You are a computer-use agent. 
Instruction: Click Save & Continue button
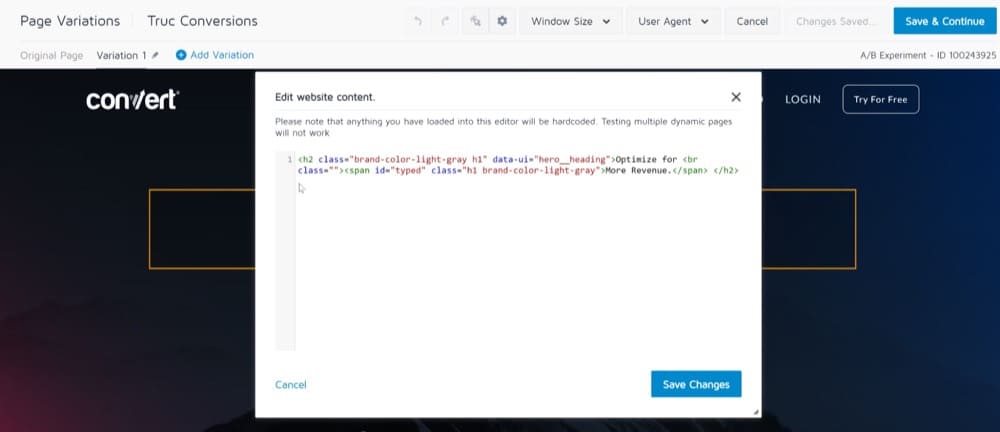tap(944, 21)
